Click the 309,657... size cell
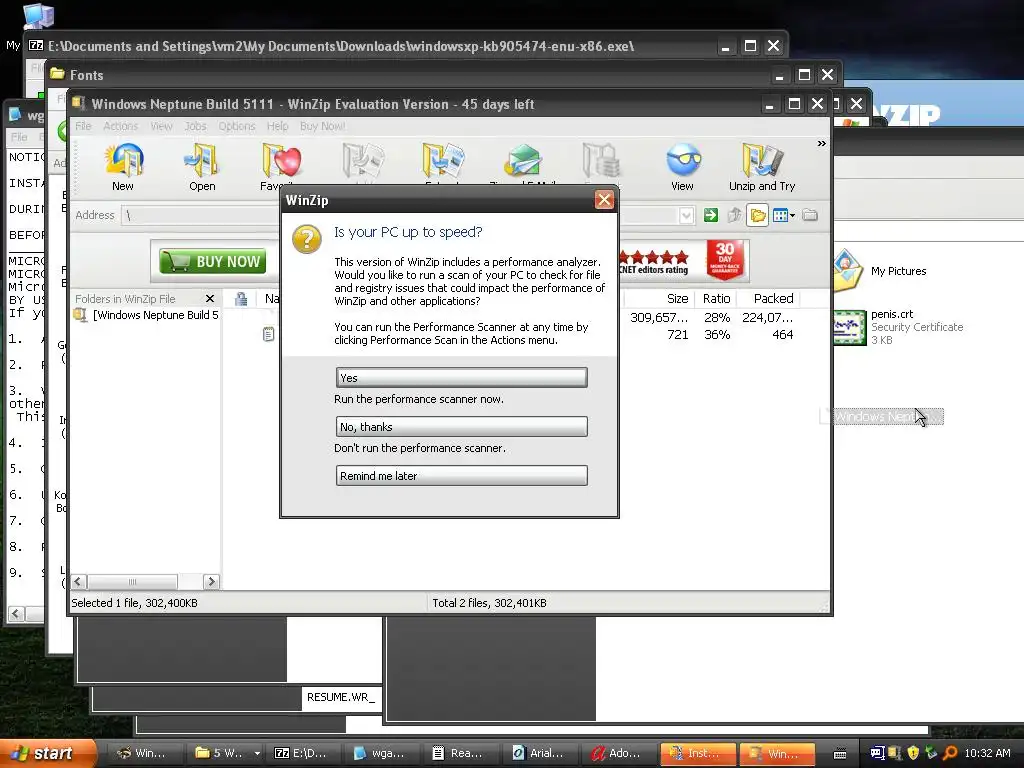 pos(658,318)
